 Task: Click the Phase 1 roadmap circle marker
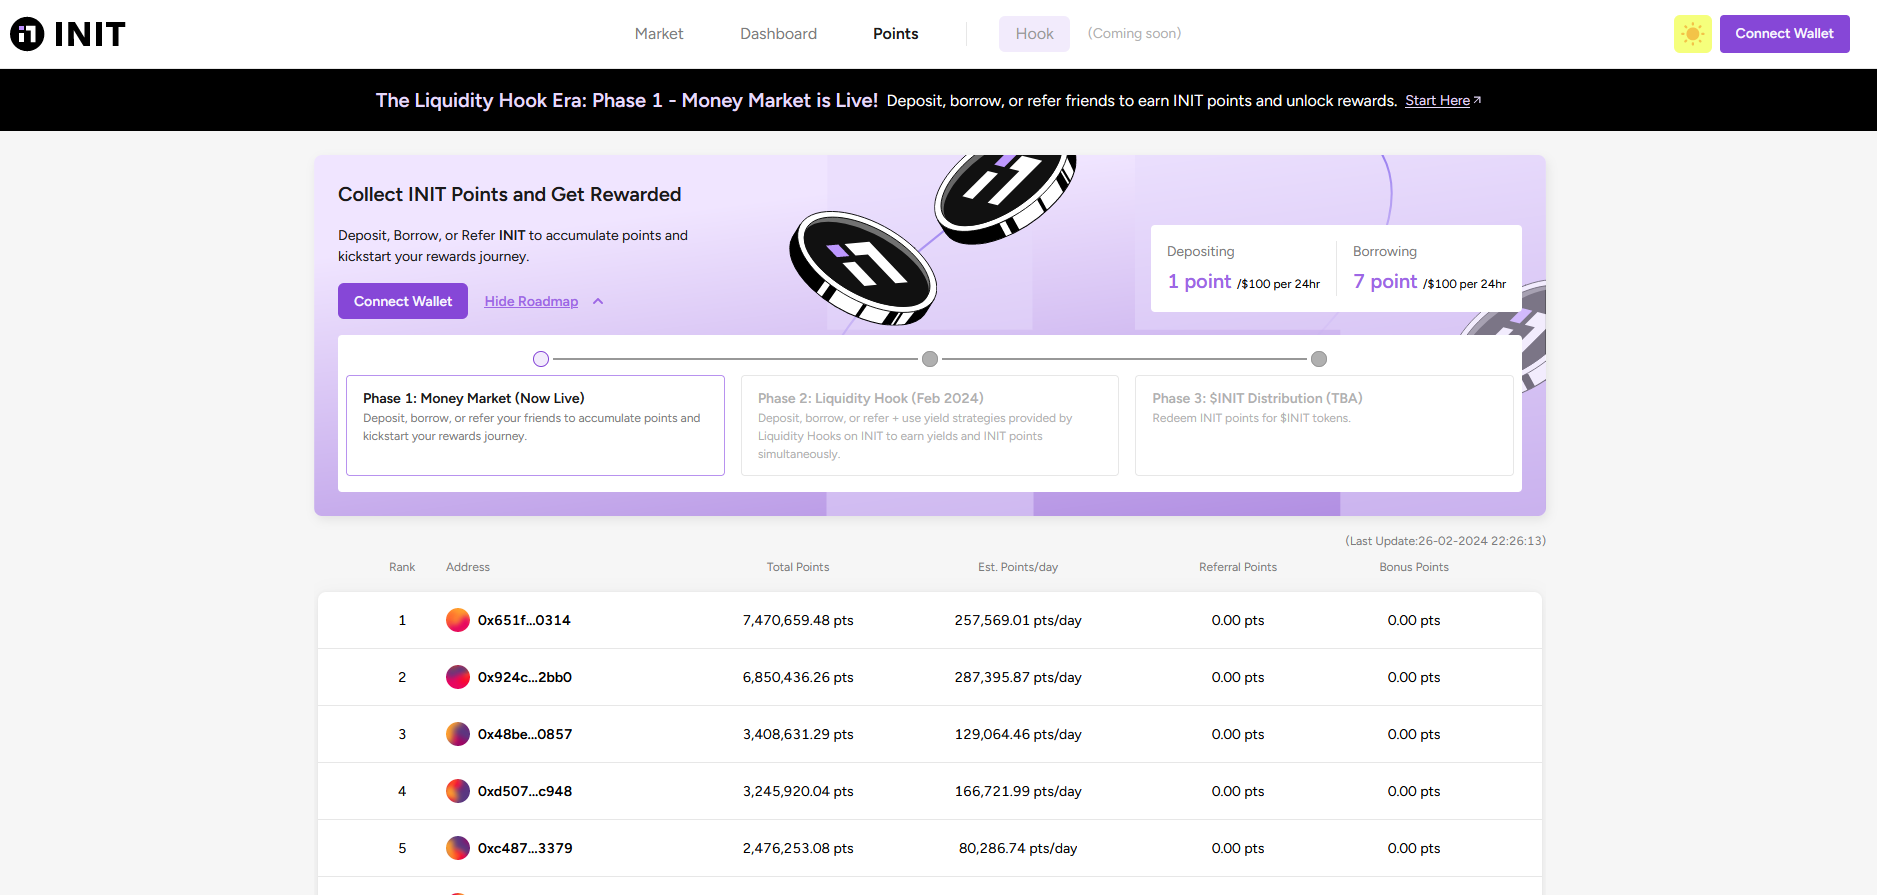click(x=541, y=359)
